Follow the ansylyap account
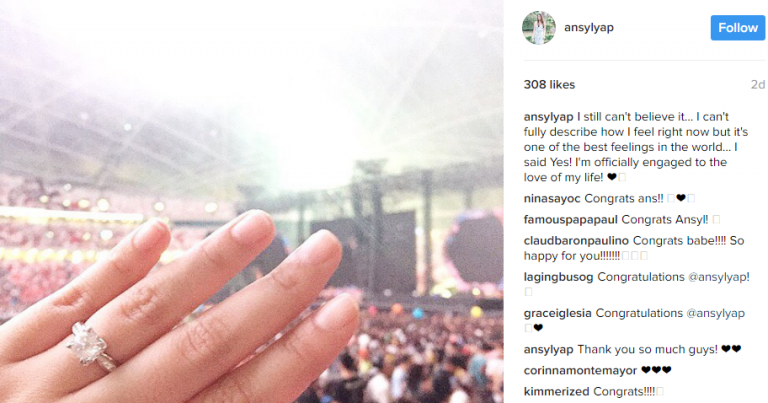This screenshot has width=768, height=403. (x=738, y=28)
